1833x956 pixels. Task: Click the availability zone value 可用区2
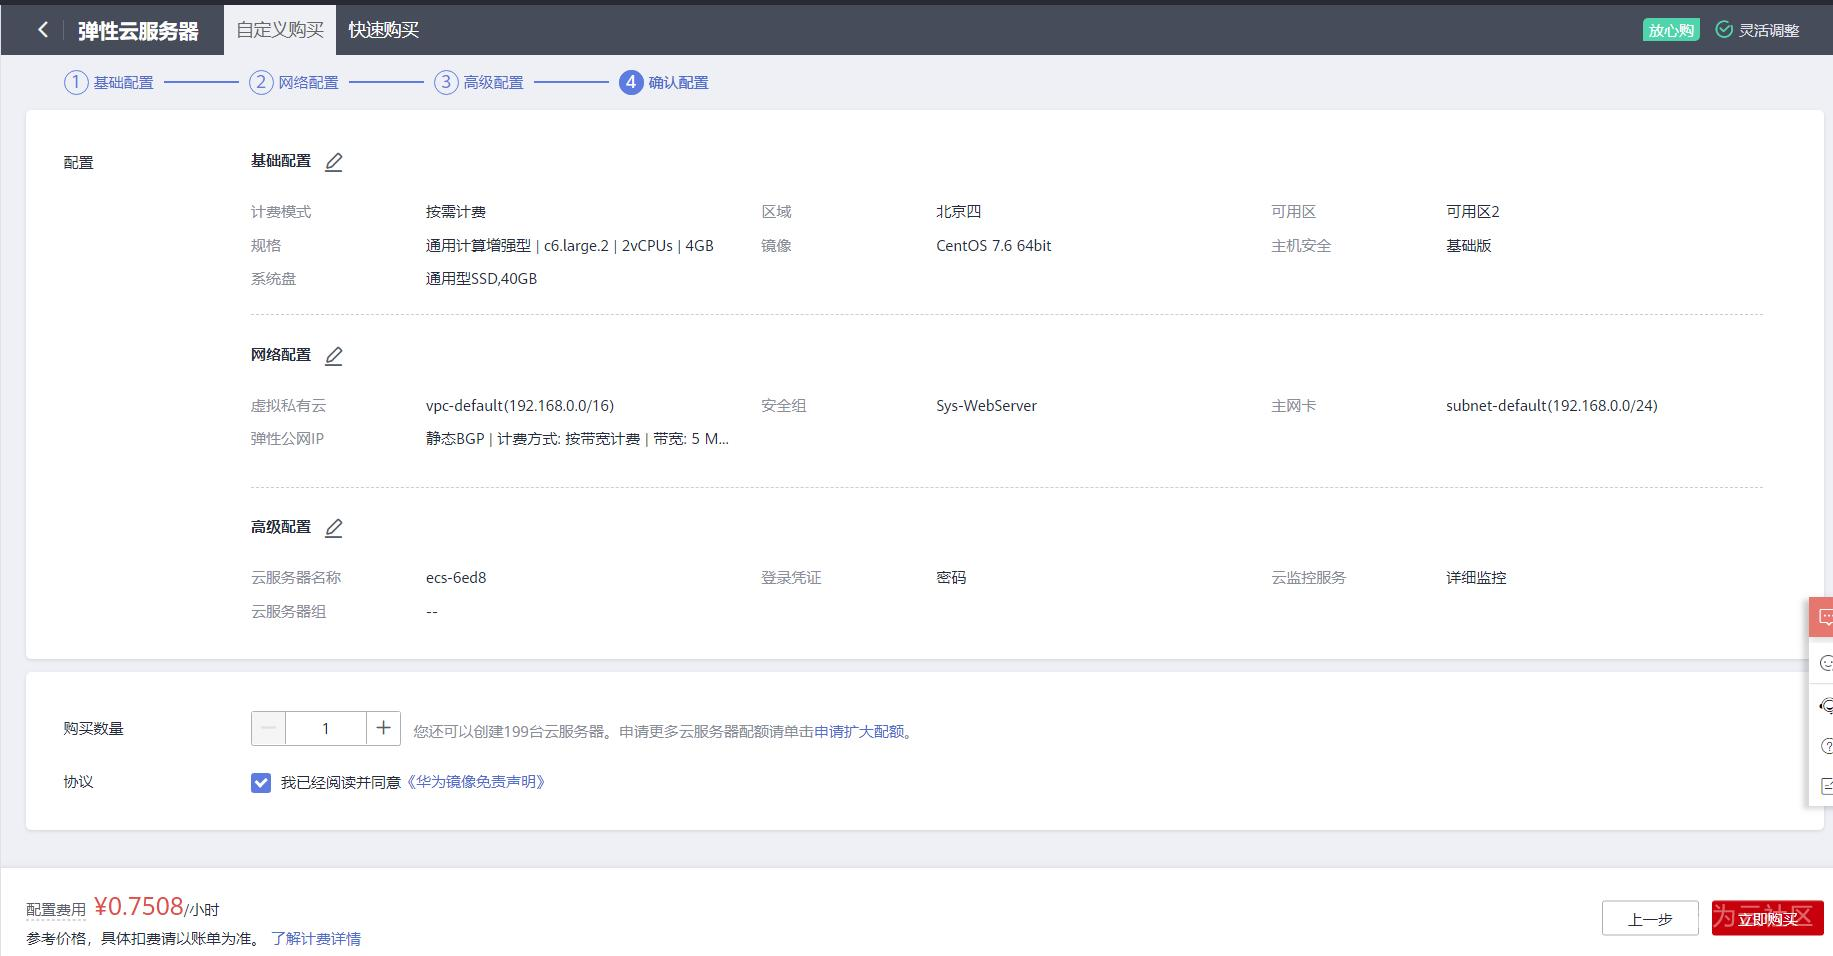(x=1473, y=212)
